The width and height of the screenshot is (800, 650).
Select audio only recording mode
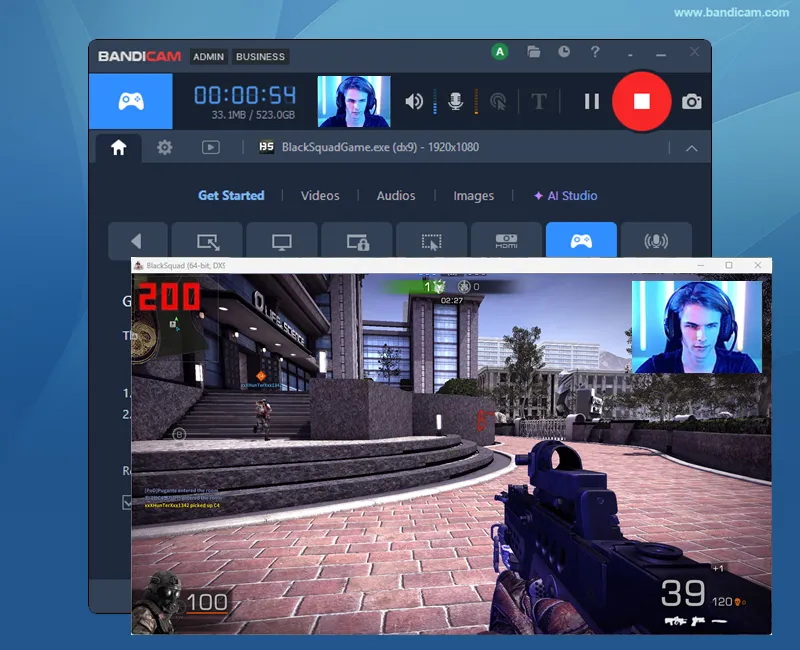656,240
